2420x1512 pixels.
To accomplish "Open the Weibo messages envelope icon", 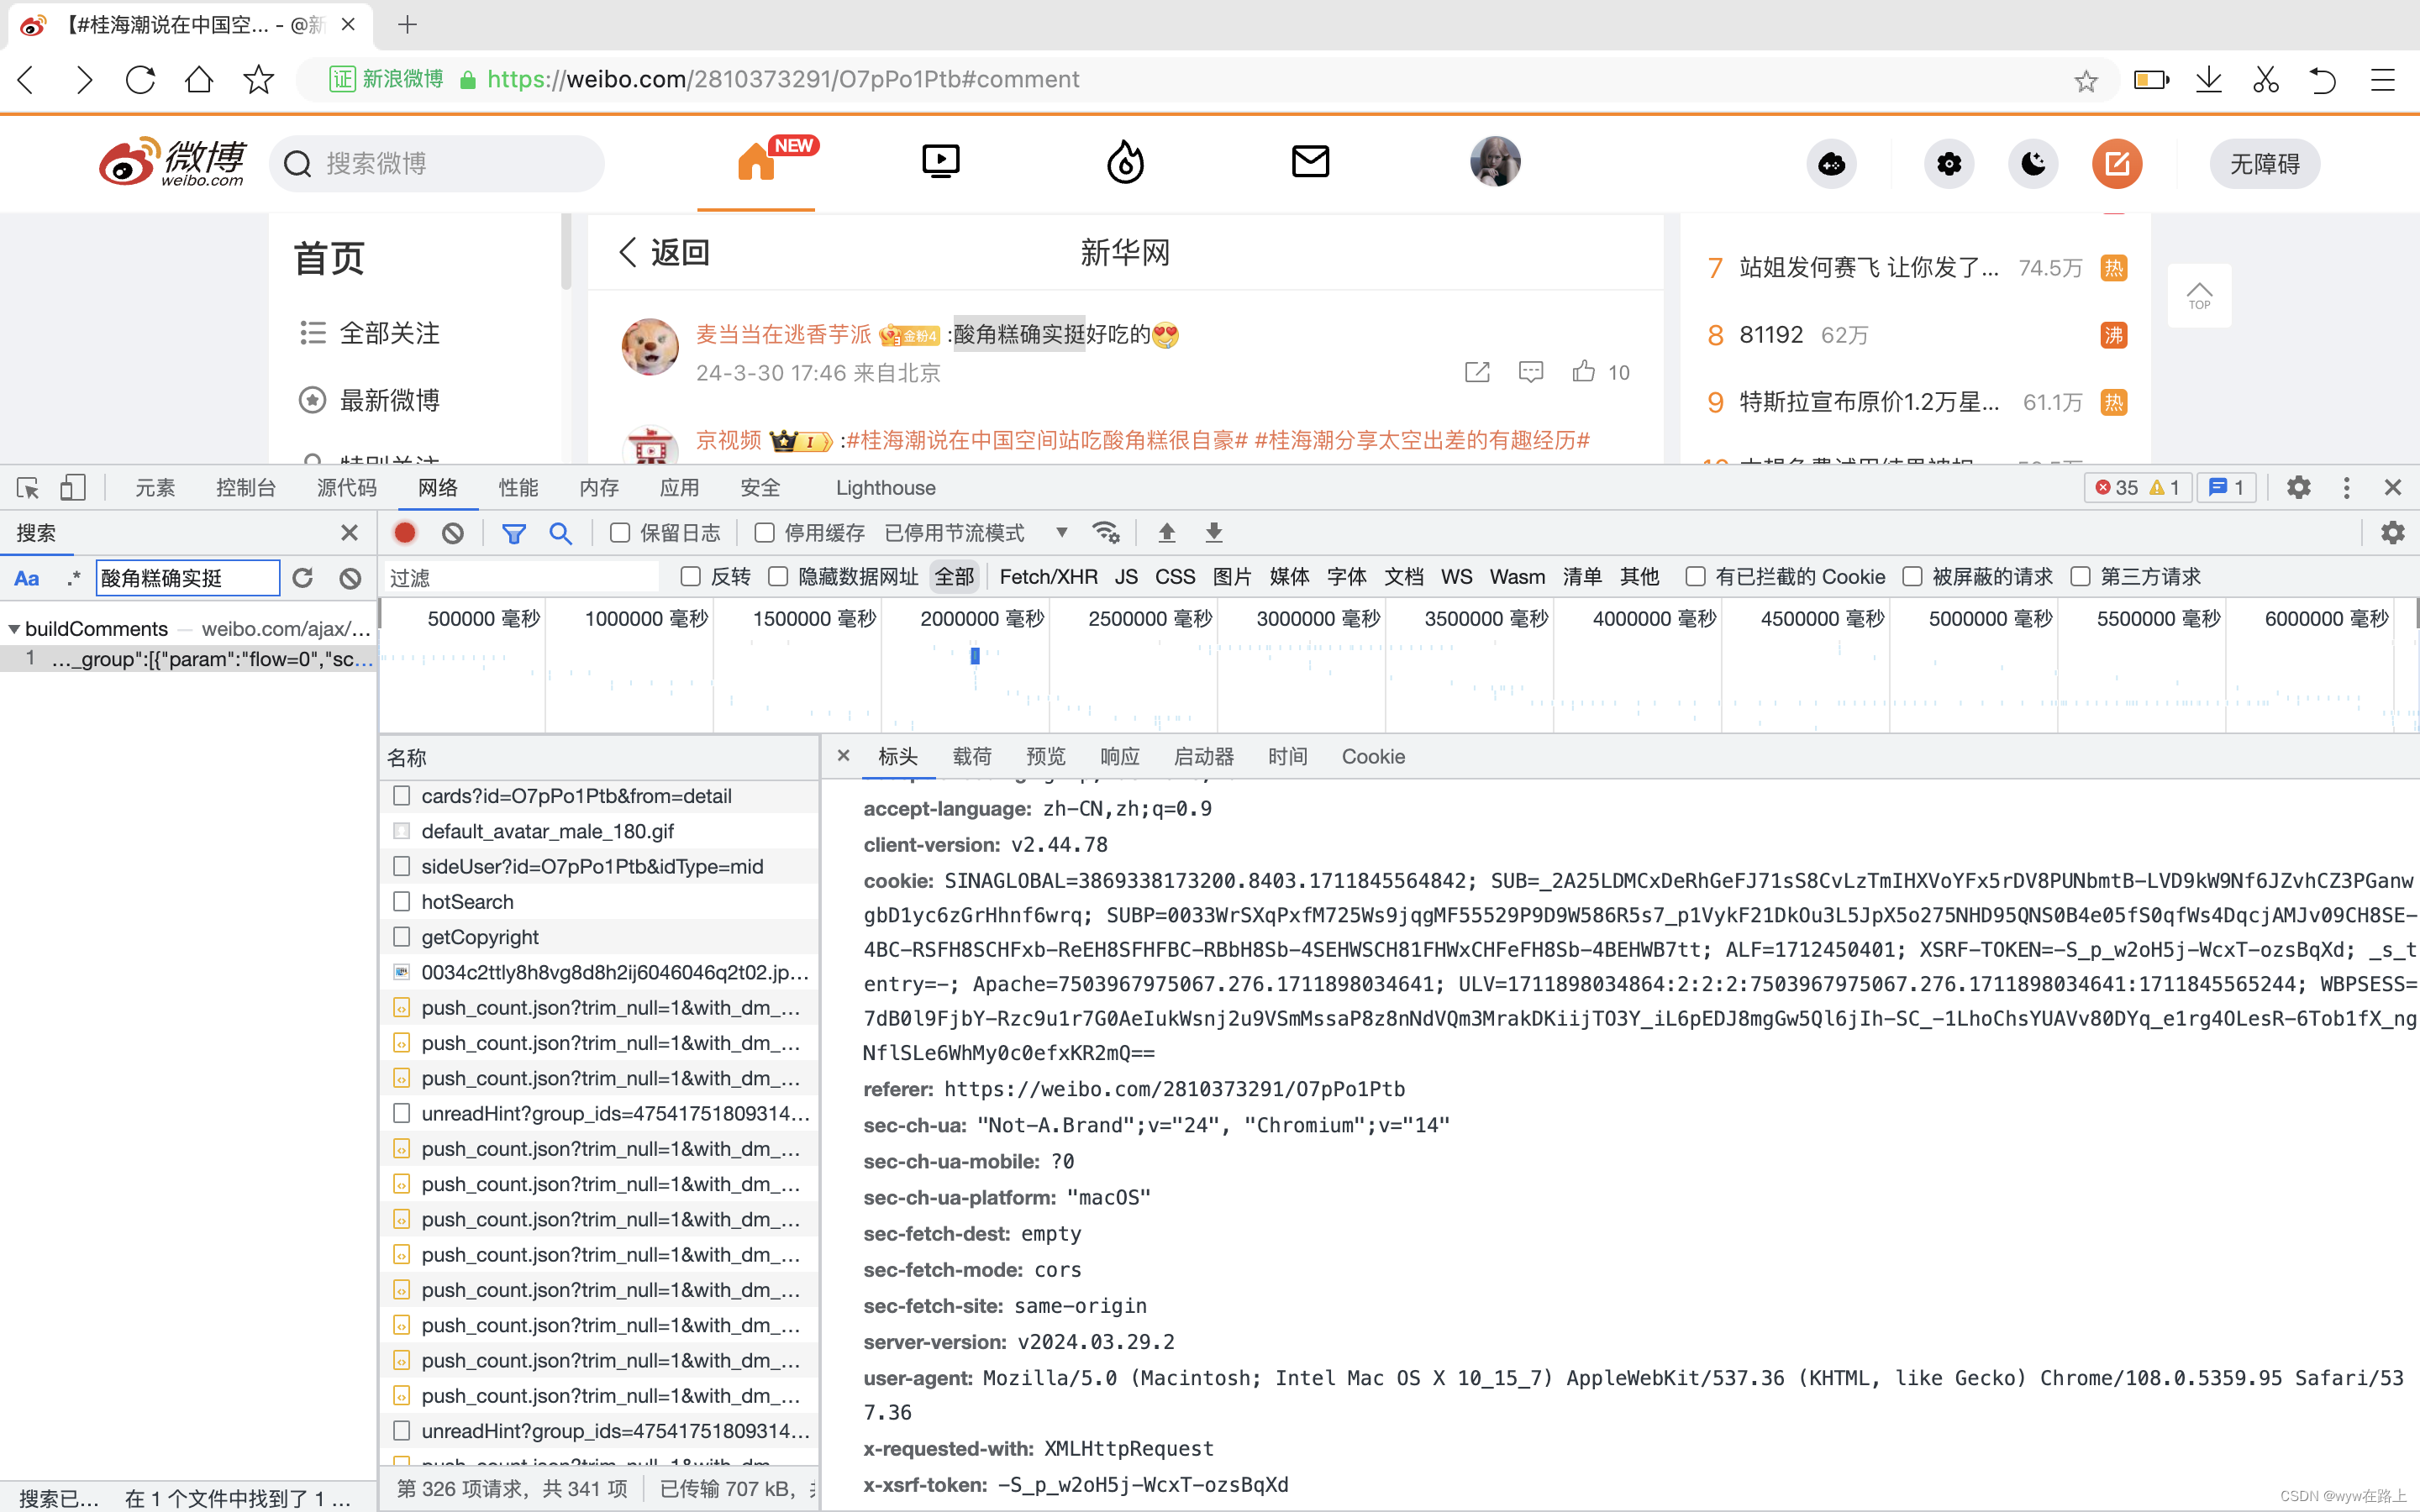I will click(1310, 162).
